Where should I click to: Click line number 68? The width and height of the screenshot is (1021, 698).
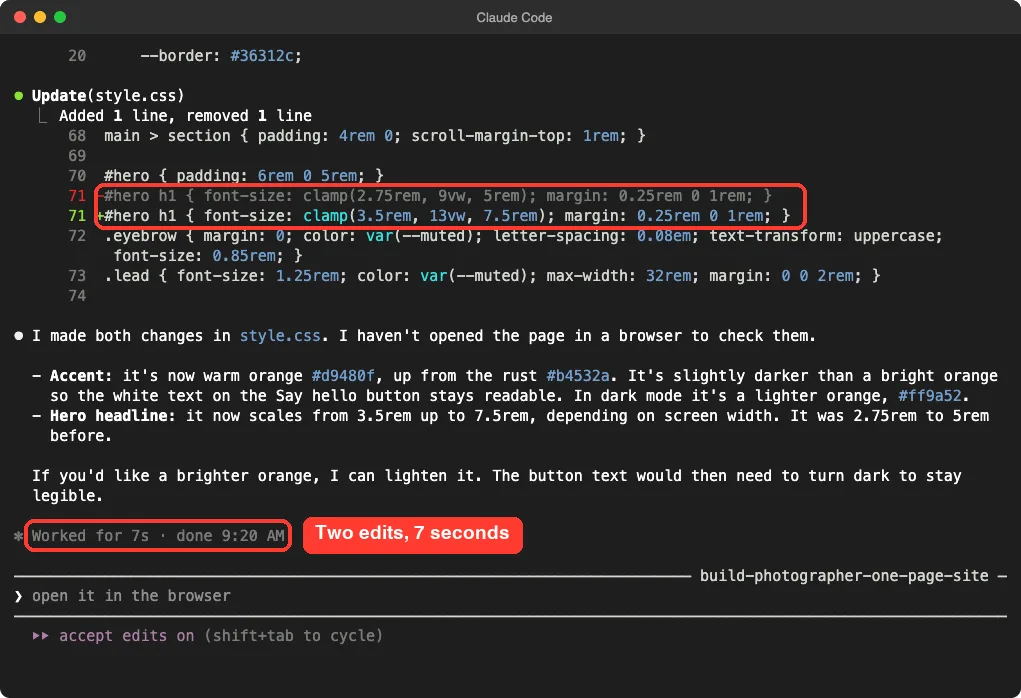[77, 136]
